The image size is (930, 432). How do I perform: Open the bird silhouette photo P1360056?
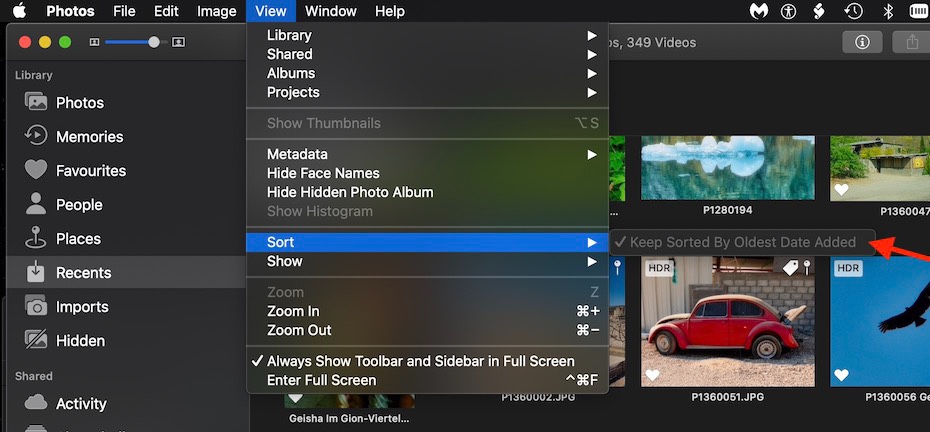tap(880, 321)
